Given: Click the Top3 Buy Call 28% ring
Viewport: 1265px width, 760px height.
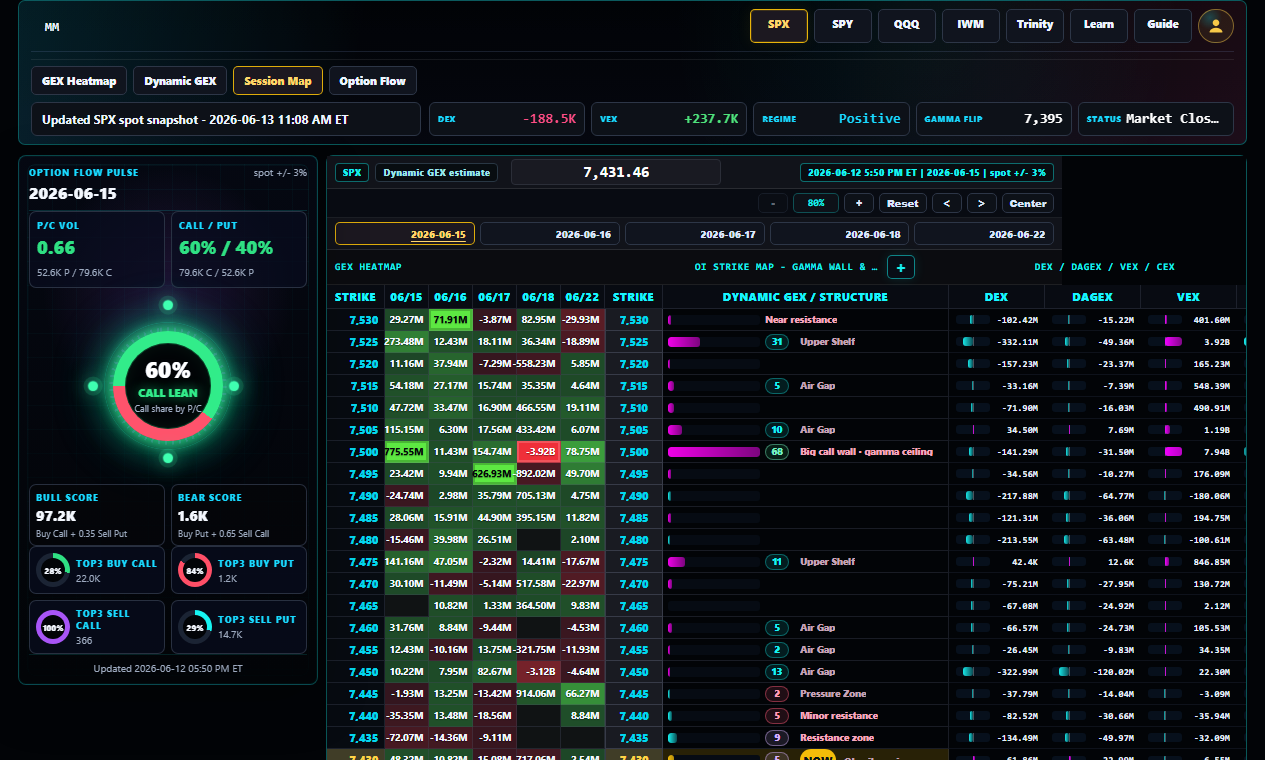Looking at the screenshot, I should coord(53,571).
